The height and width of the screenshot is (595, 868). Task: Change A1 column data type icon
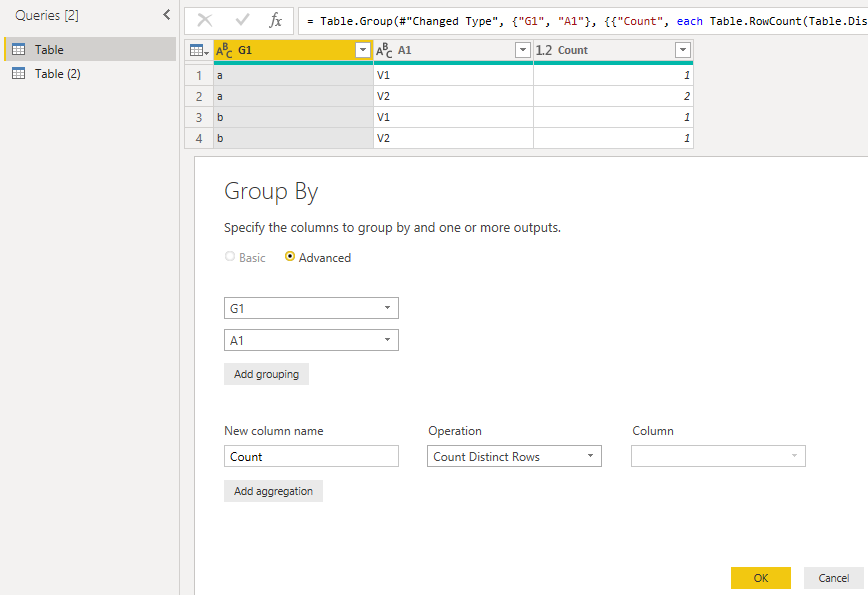(384, 50)
